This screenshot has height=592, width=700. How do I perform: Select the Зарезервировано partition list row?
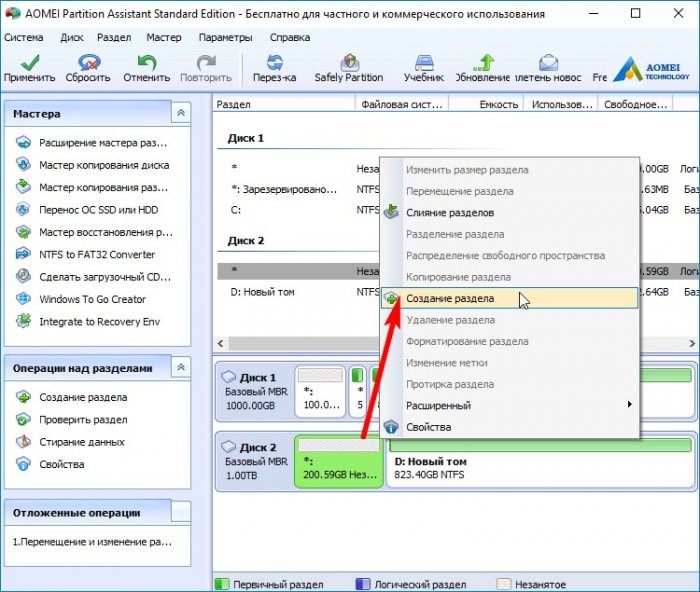pos(299,189)
